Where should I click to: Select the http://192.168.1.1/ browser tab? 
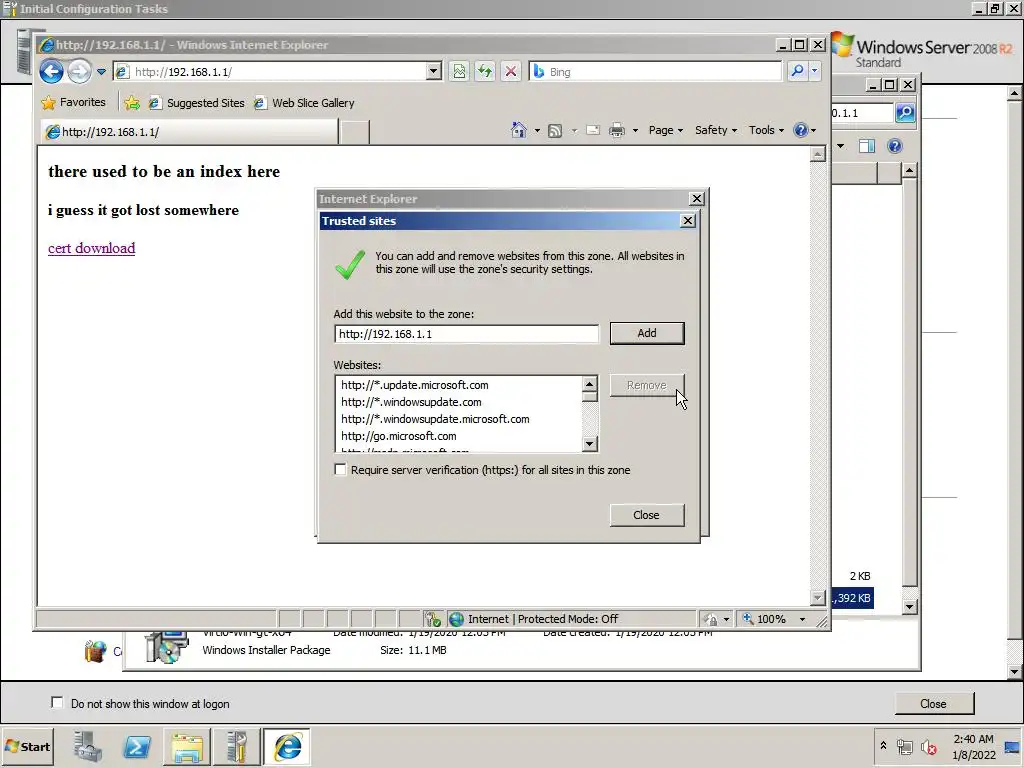tap(189, 131)
